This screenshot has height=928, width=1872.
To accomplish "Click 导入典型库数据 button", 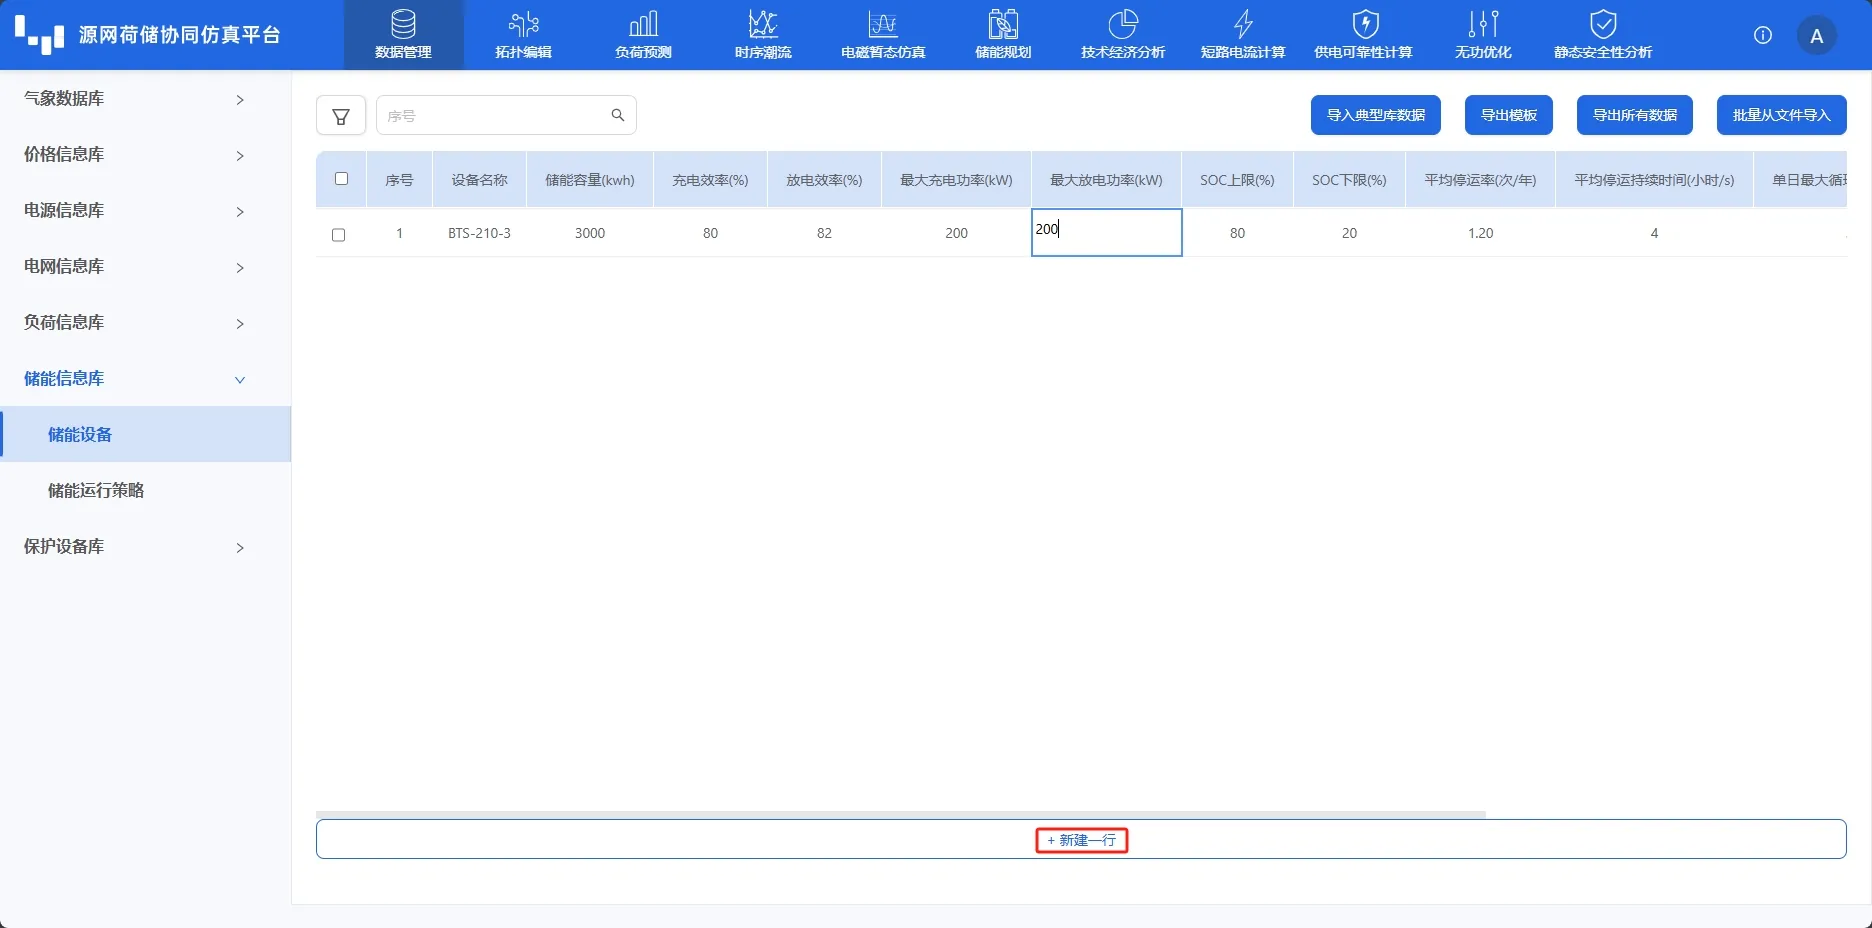I will [1375, 115].
